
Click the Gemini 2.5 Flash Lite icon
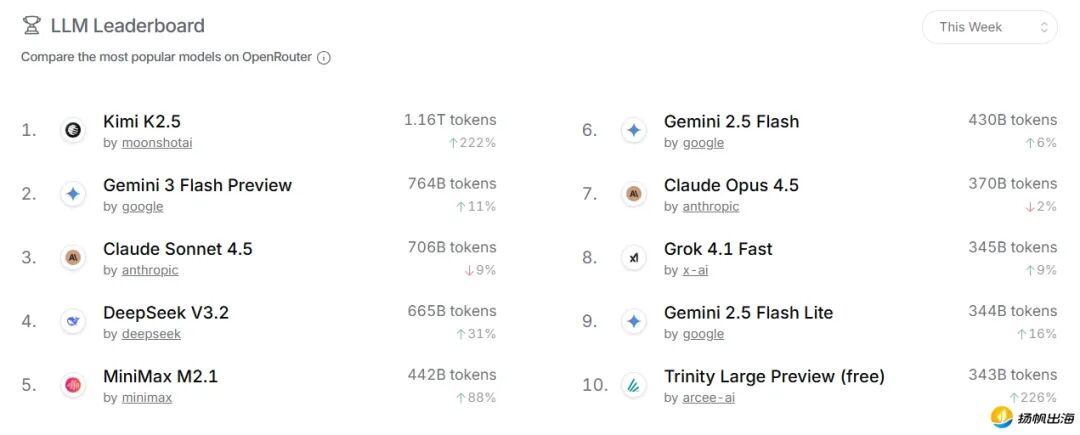pos(633,321)
